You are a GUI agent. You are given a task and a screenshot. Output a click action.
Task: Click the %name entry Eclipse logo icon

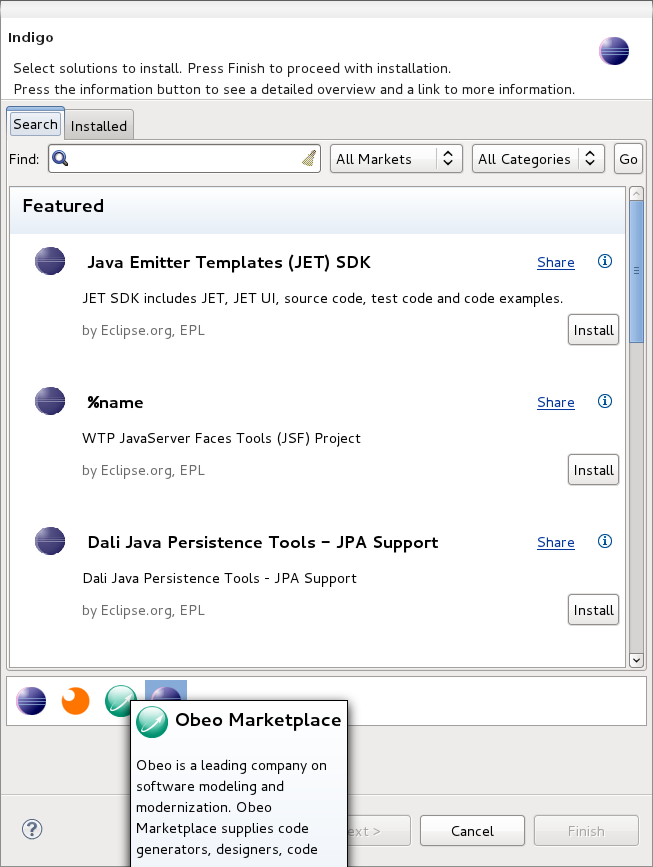coord(50,401)
